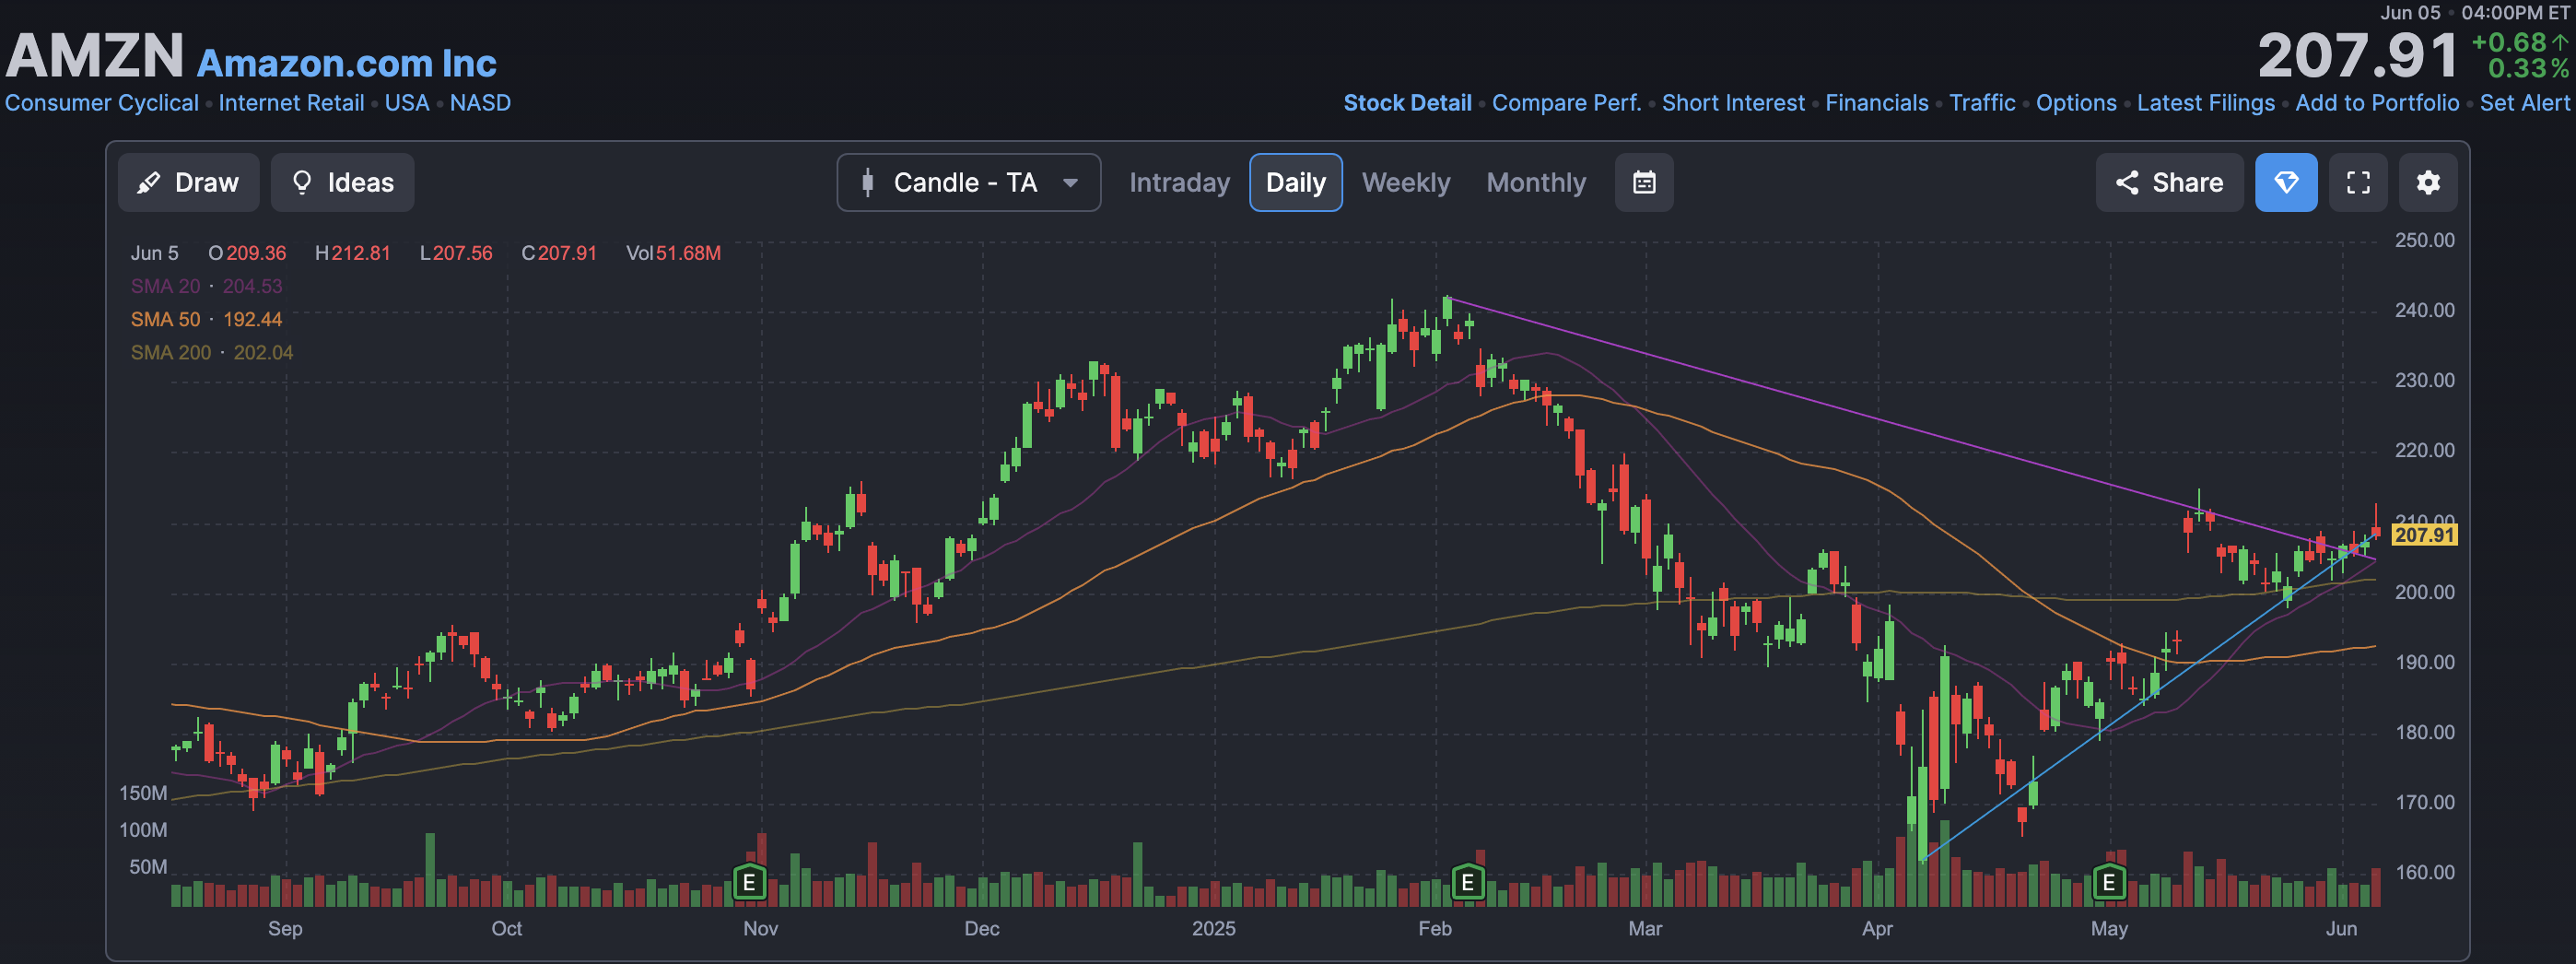Open the Amazon.com Inc company link
The width and height of the screenshot is (2576, 964).
click(346, 62)
